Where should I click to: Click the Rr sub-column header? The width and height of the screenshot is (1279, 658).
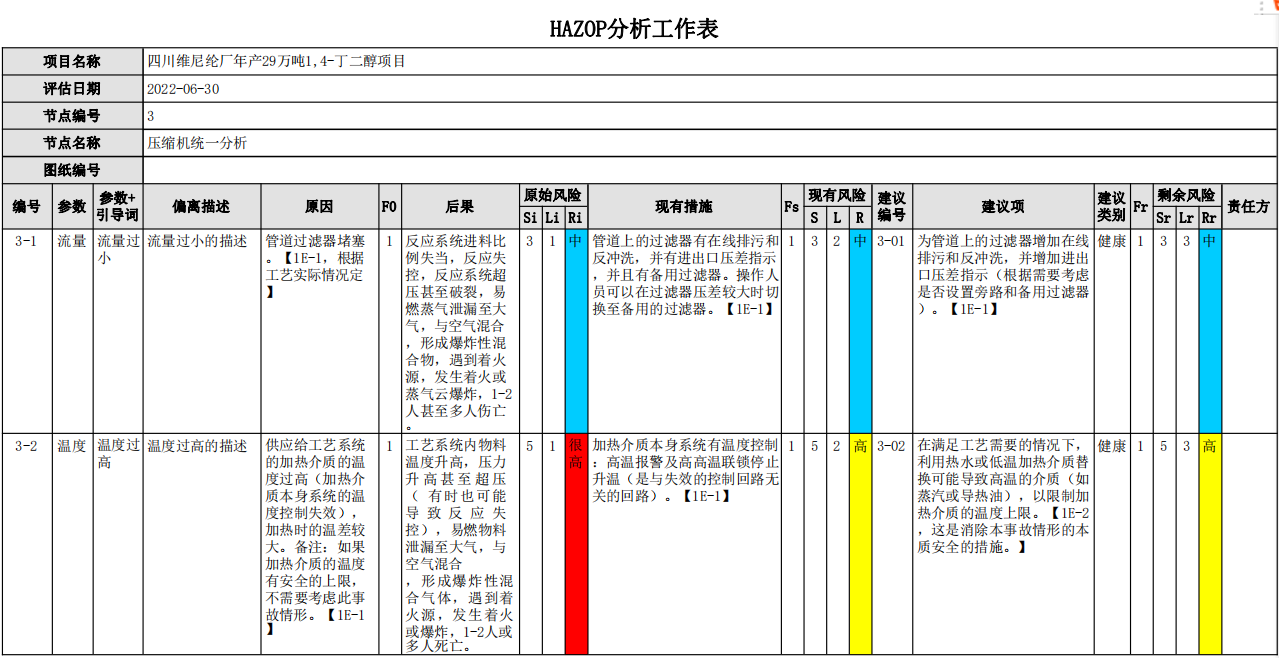pos(1209,218)
